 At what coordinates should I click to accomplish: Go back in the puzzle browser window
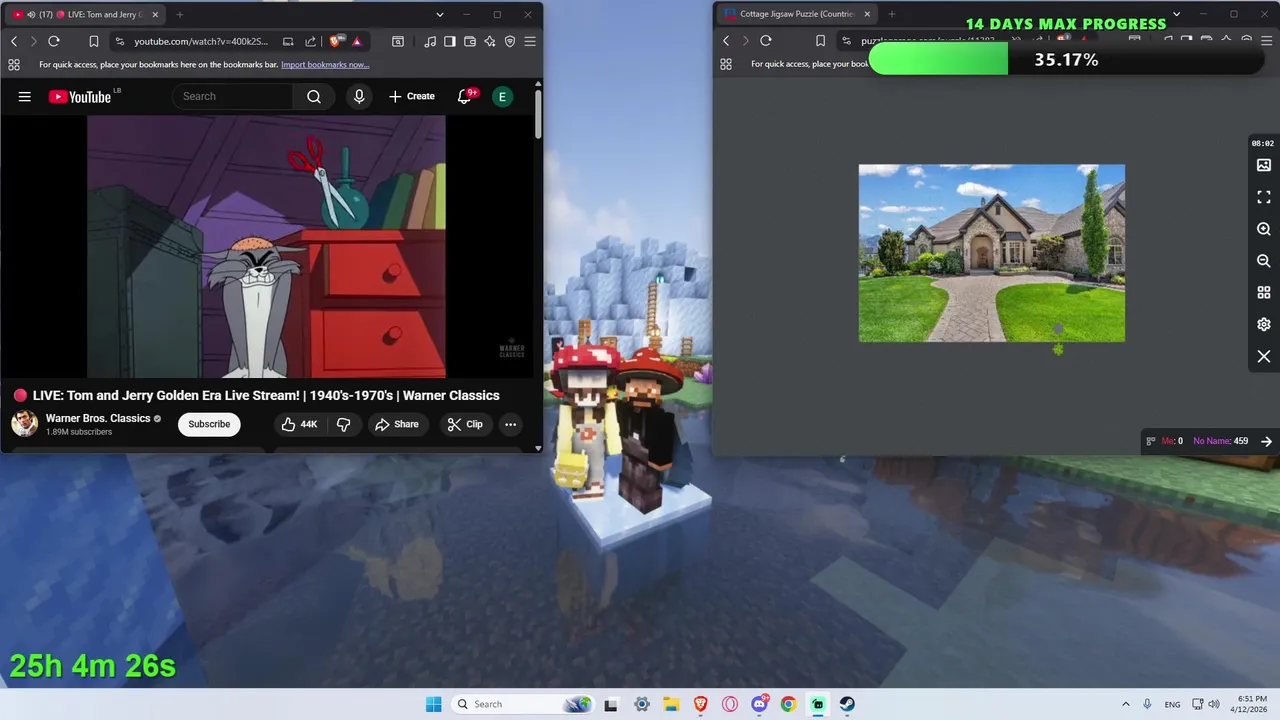pos(727,41)
